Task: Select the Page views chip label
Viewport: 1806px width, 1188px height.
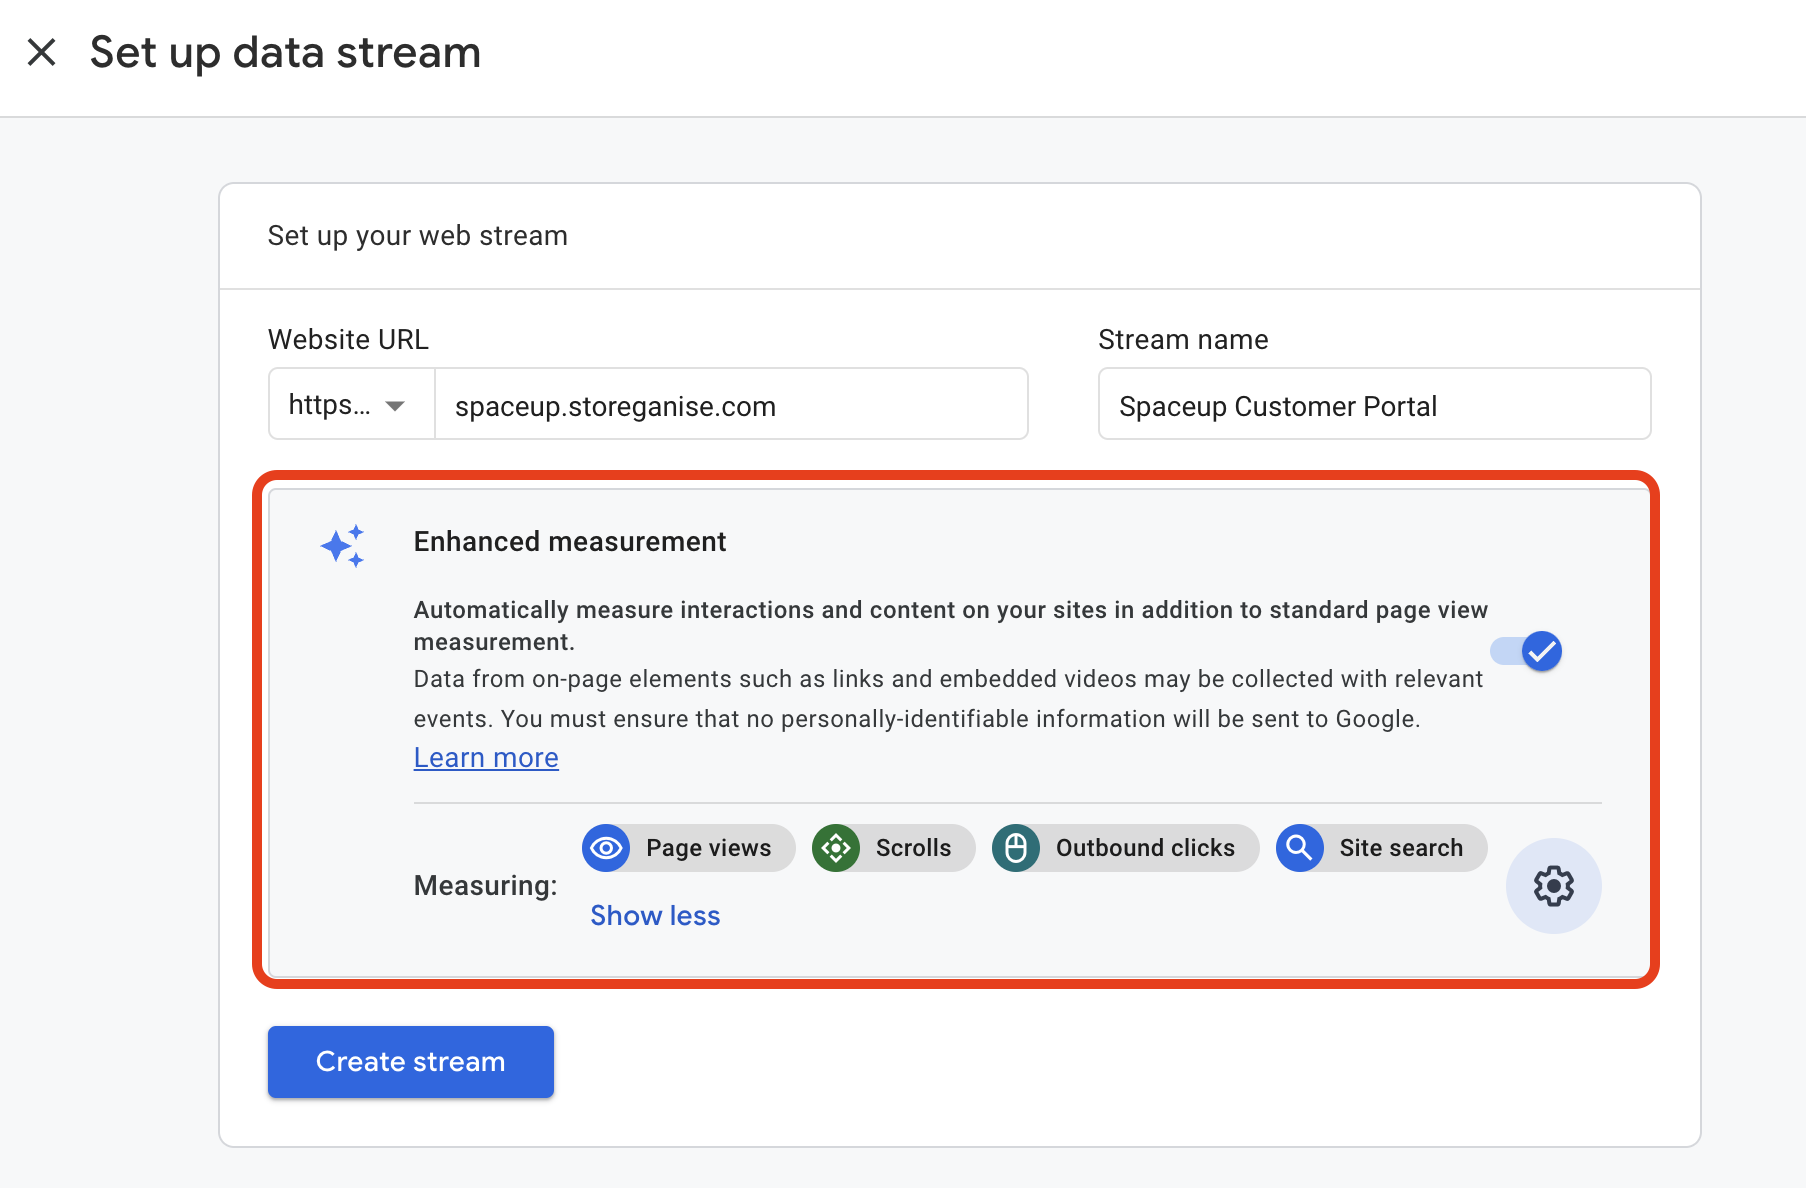Action: [708, 848]
